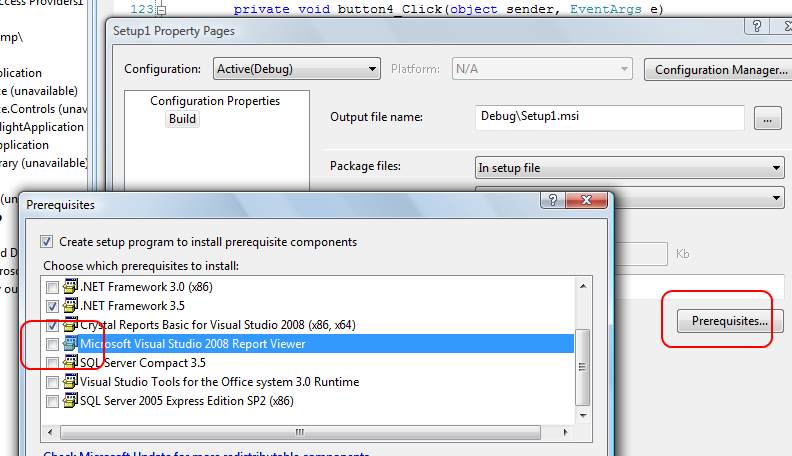Viewport: 792px width, 456px height.
Task: Check the SQL Server Compact 3.5 box
Action: (x=52, y=363)
